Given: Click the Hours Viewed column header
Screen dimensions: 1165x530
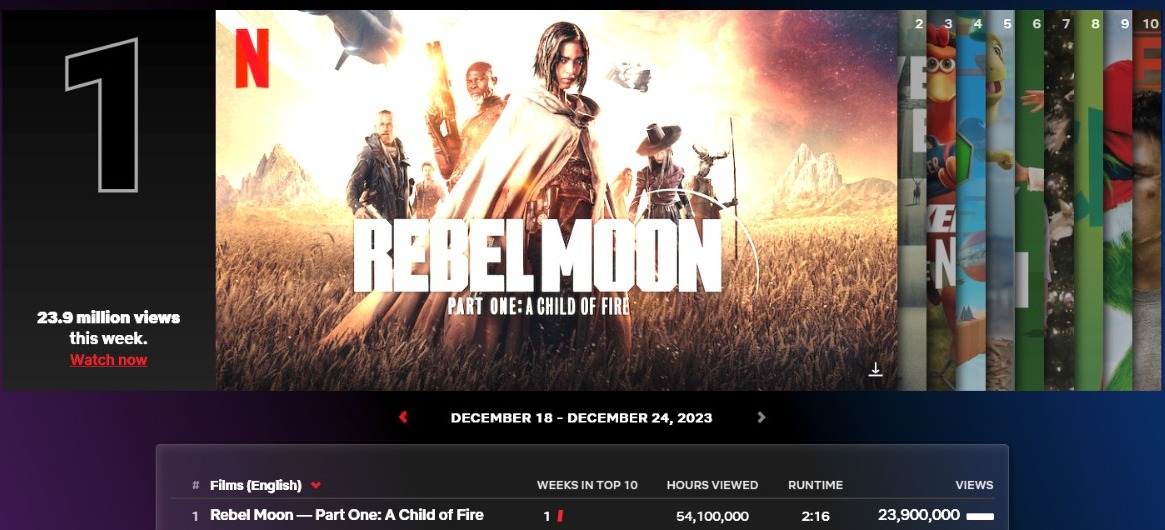Looking at the screenshot, I should (712, 485).
